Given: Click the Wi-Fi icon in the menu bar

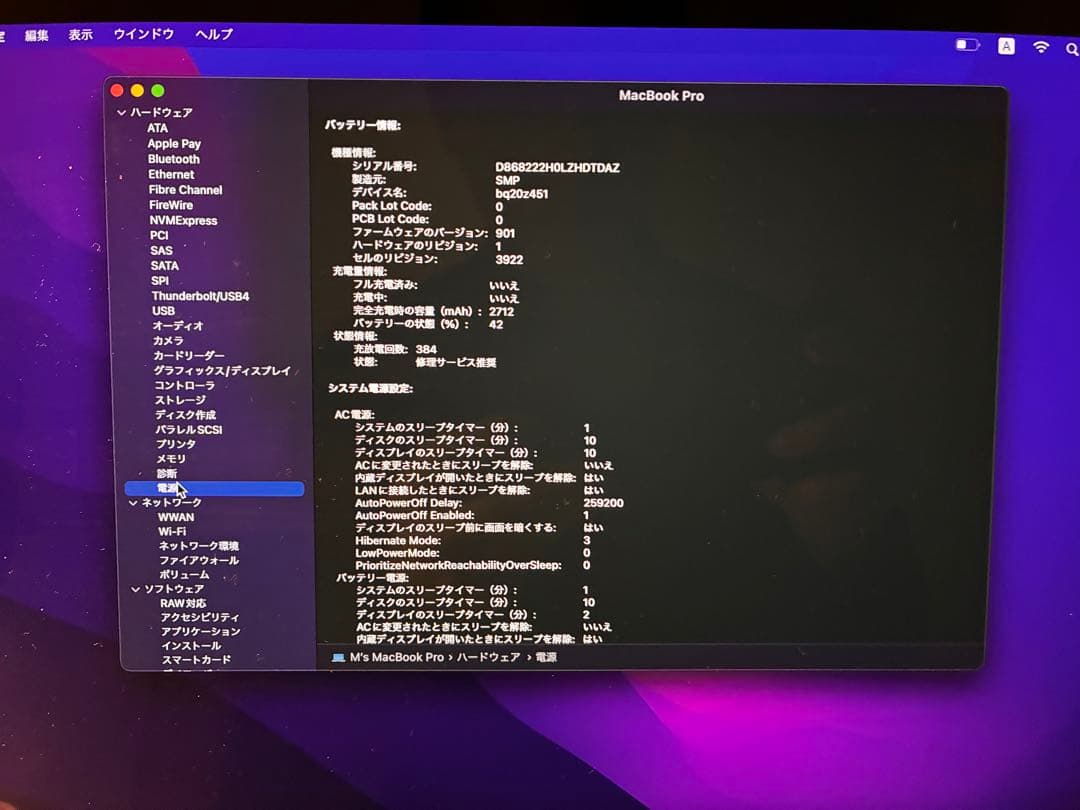Looking at the screenshot, I should pyautogui.click(x=1041, y=44).
